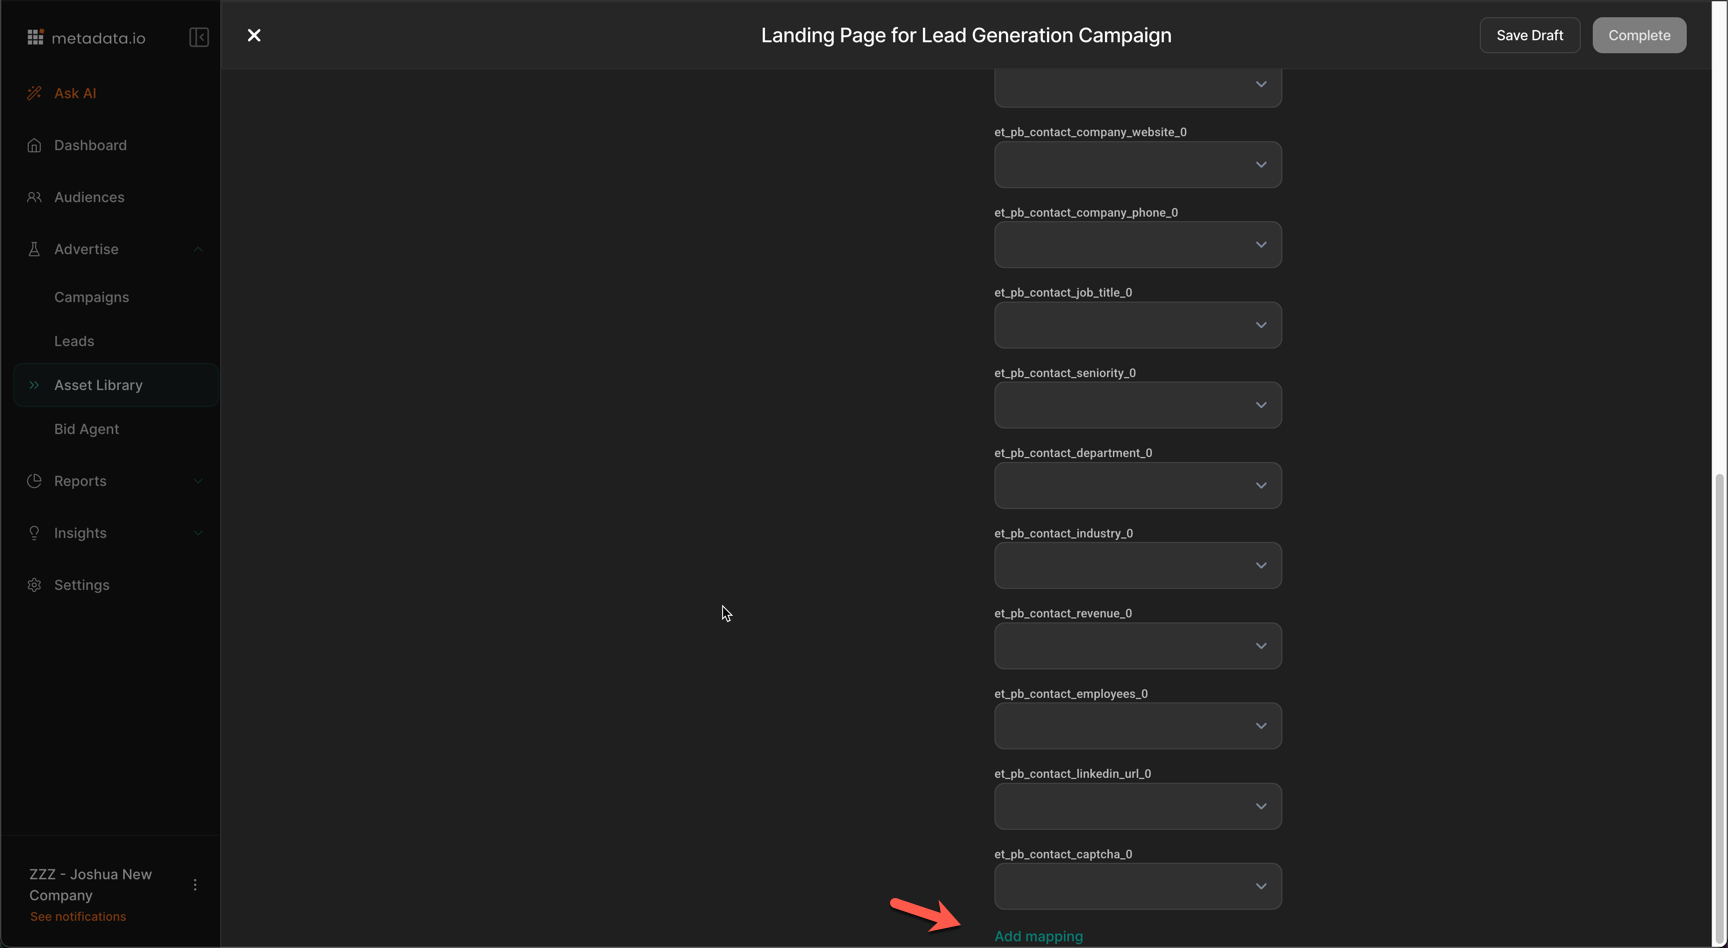This screenshot has height=948, width=1728.
Task: Click the metadata.io grid logo icon
Action: pos(35,37)
